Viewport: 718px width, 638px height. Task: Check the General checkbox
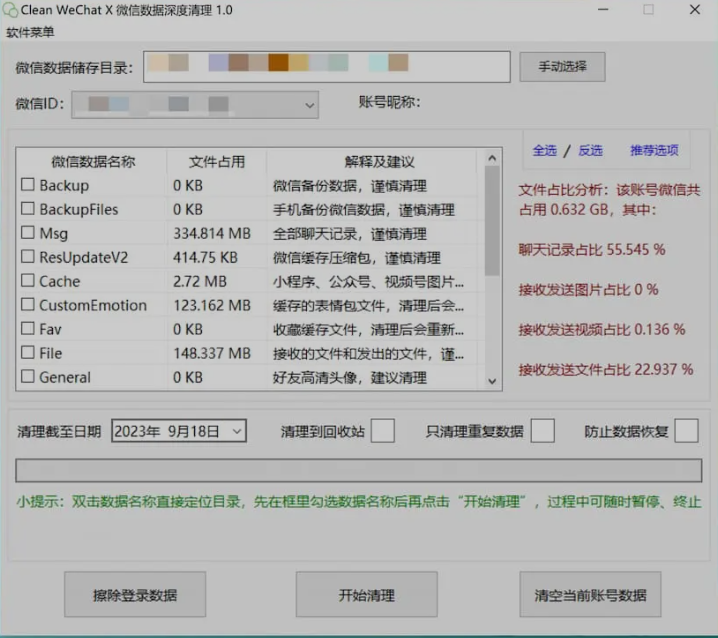tap(28, 376)
